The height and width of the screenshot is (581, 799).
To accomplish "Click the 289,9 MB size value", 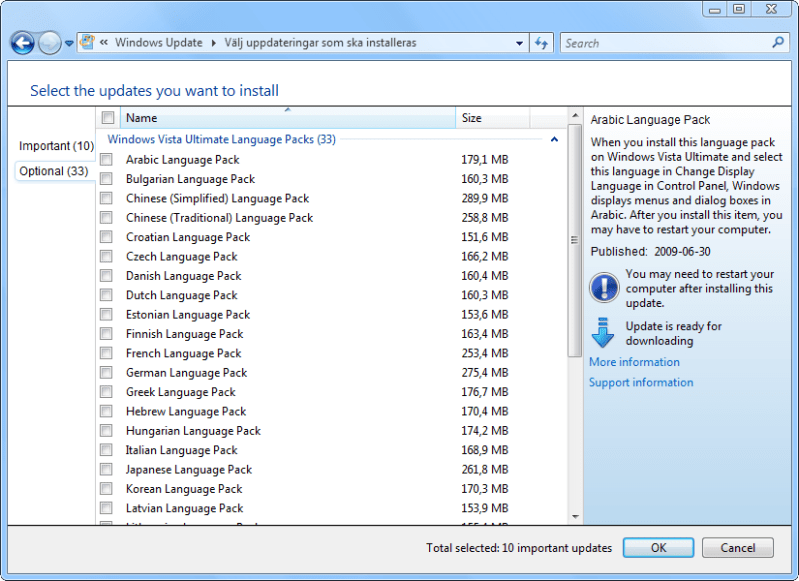I will tap(485, 198).
